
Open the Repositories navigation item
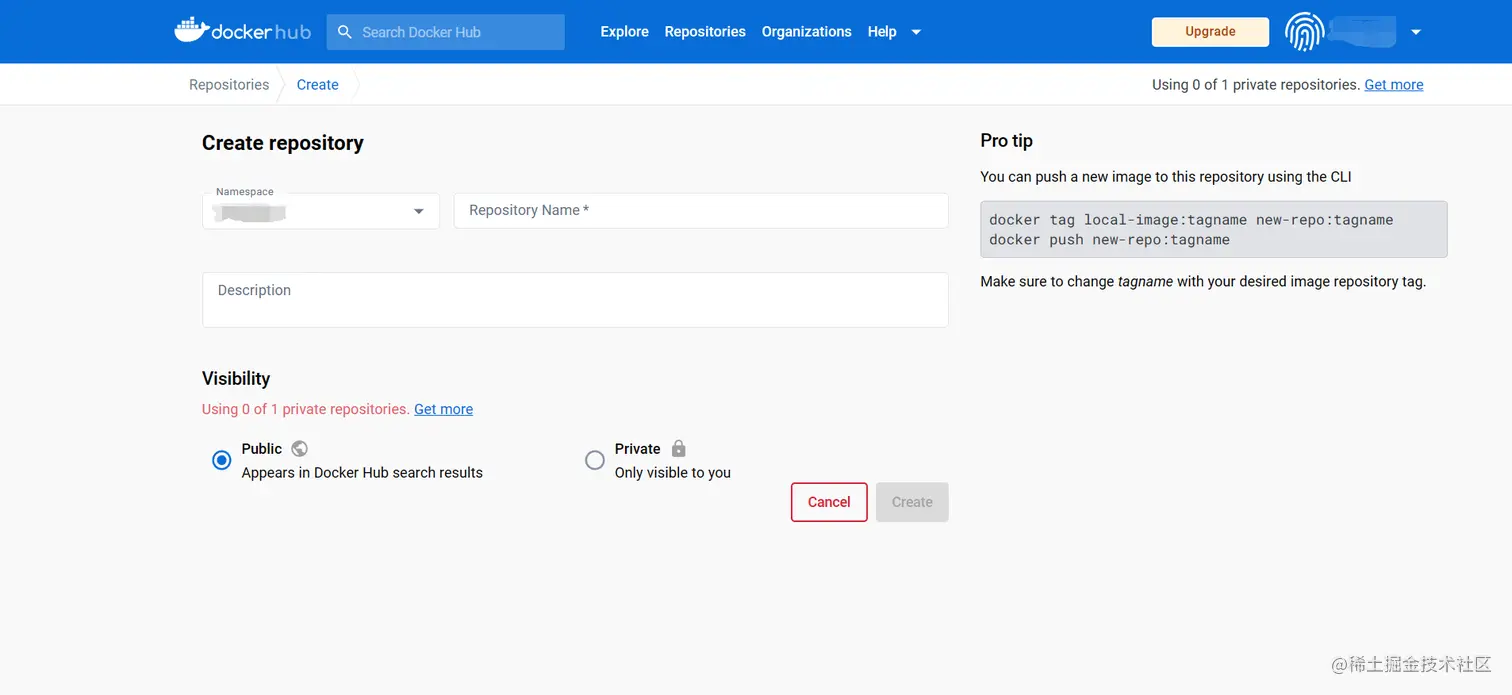[x=705, y=32]
